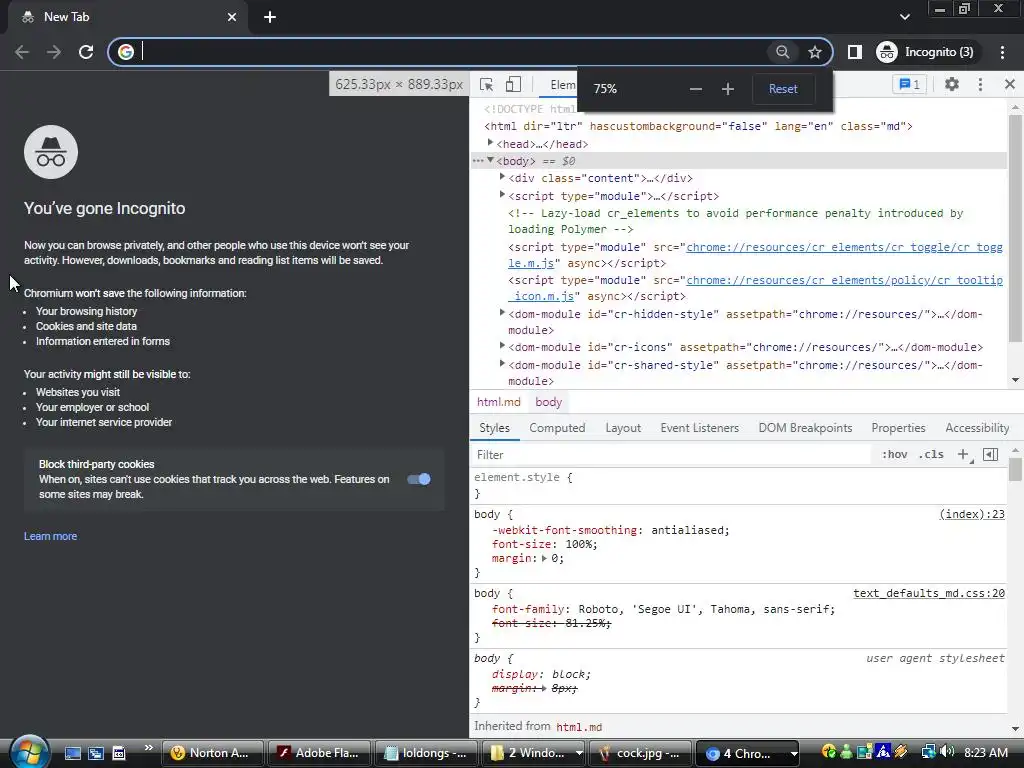Screen dimensions: 1024x768
Task: Open the Windows Start orb
Action: (x=30, y=752)
